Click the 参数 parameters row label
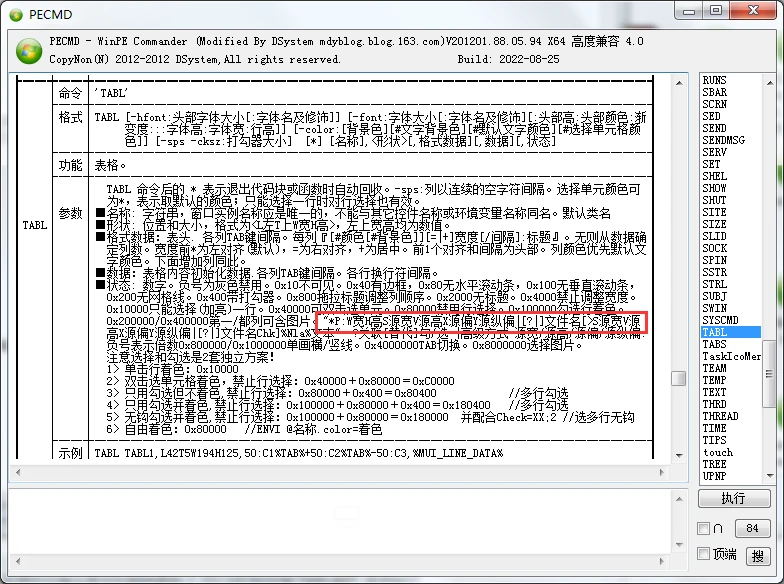 [70, 214]
